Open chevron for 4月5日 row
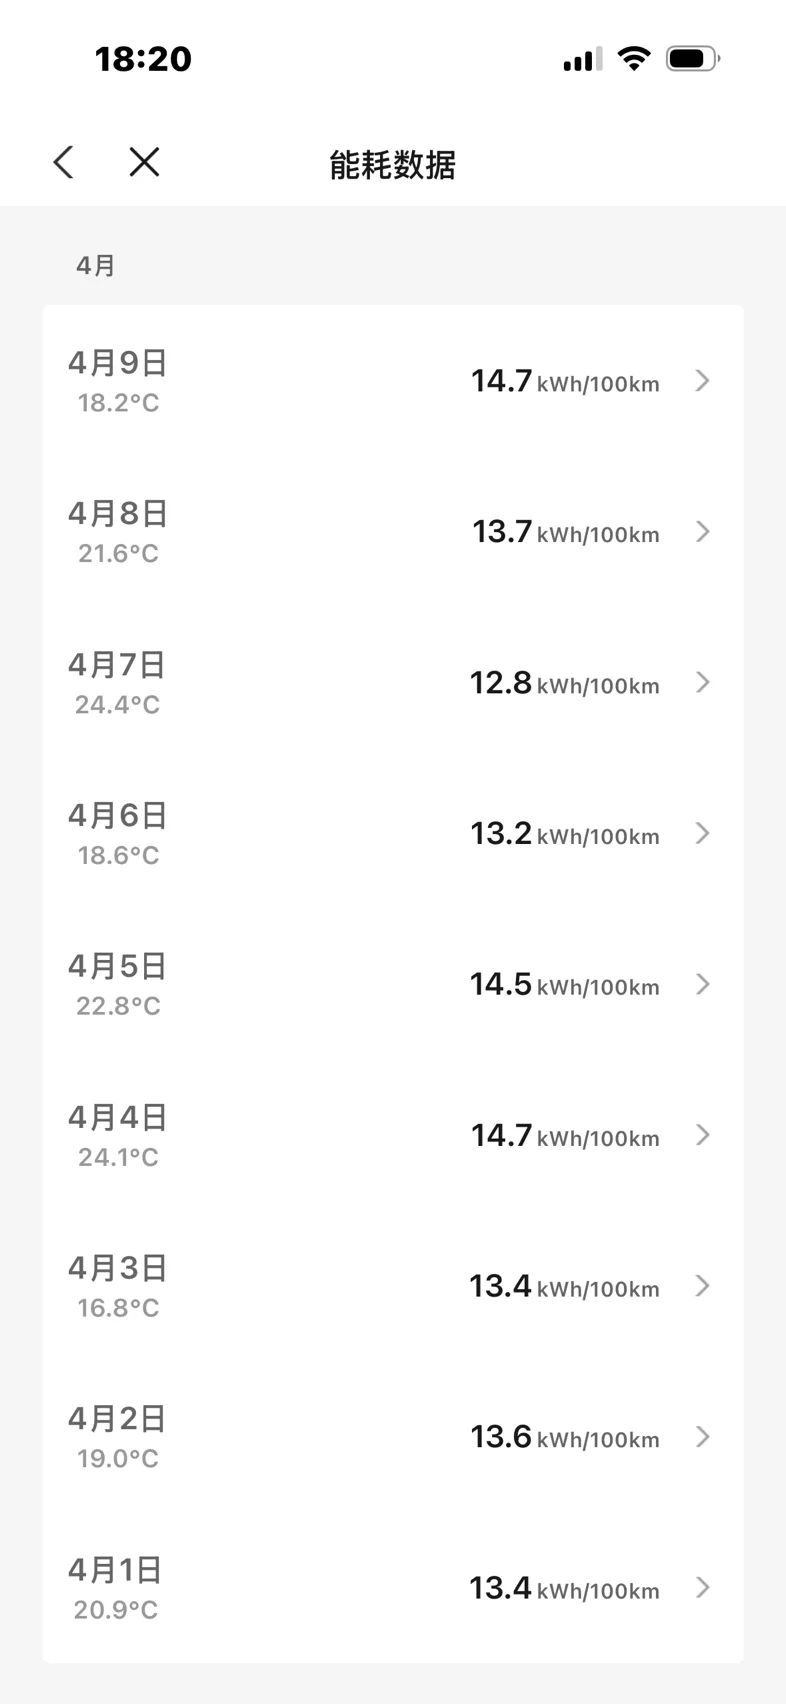This screenshot has width=786, height=1704. (703, 985)
